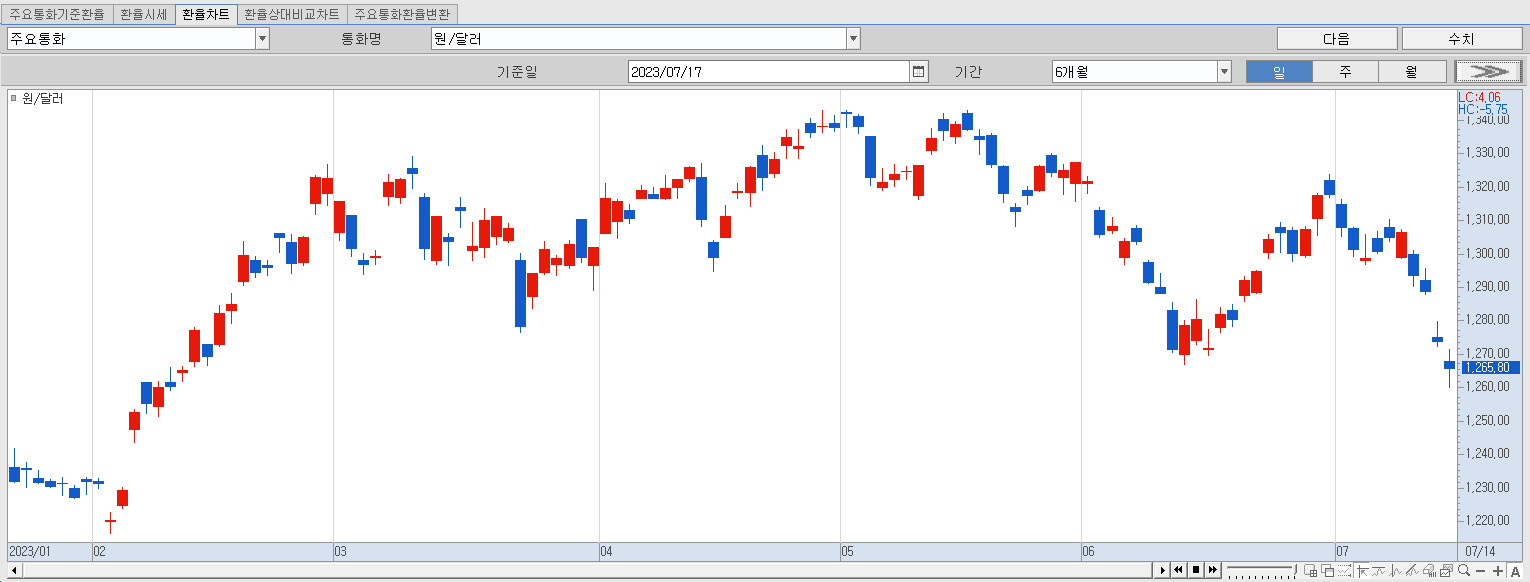Click the left arrow of horizontal scrollbar
The image size is (1530, 582).
(13, 570)
